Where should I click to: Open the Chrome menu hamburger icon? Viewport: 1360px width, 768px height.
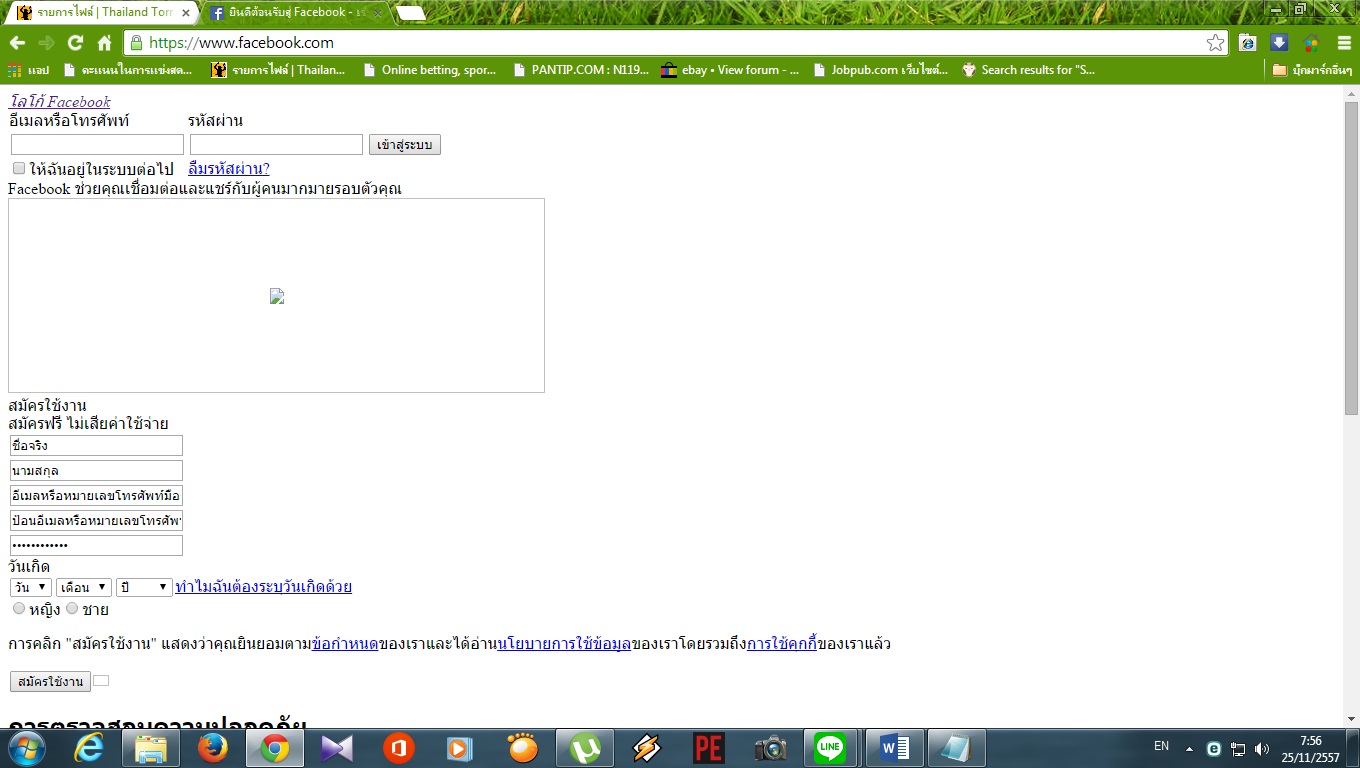[1343, 43]
